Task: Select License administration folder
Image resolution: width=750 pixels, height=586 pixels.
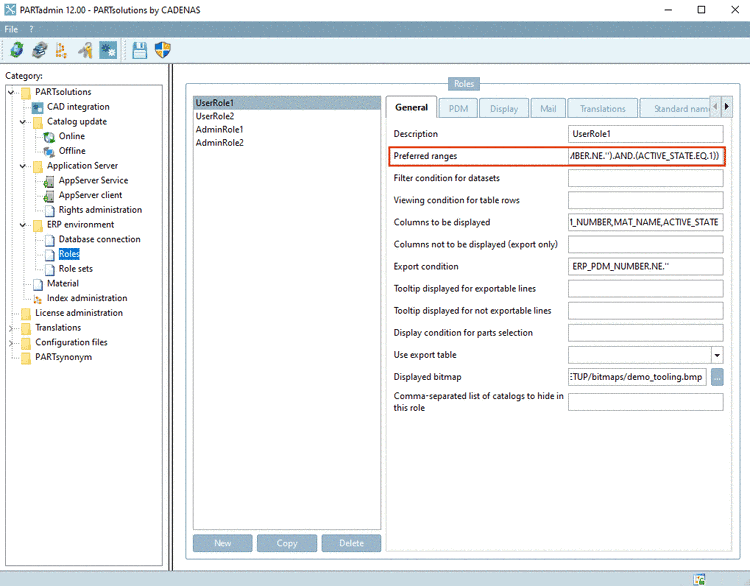Action: coord(79,313)
